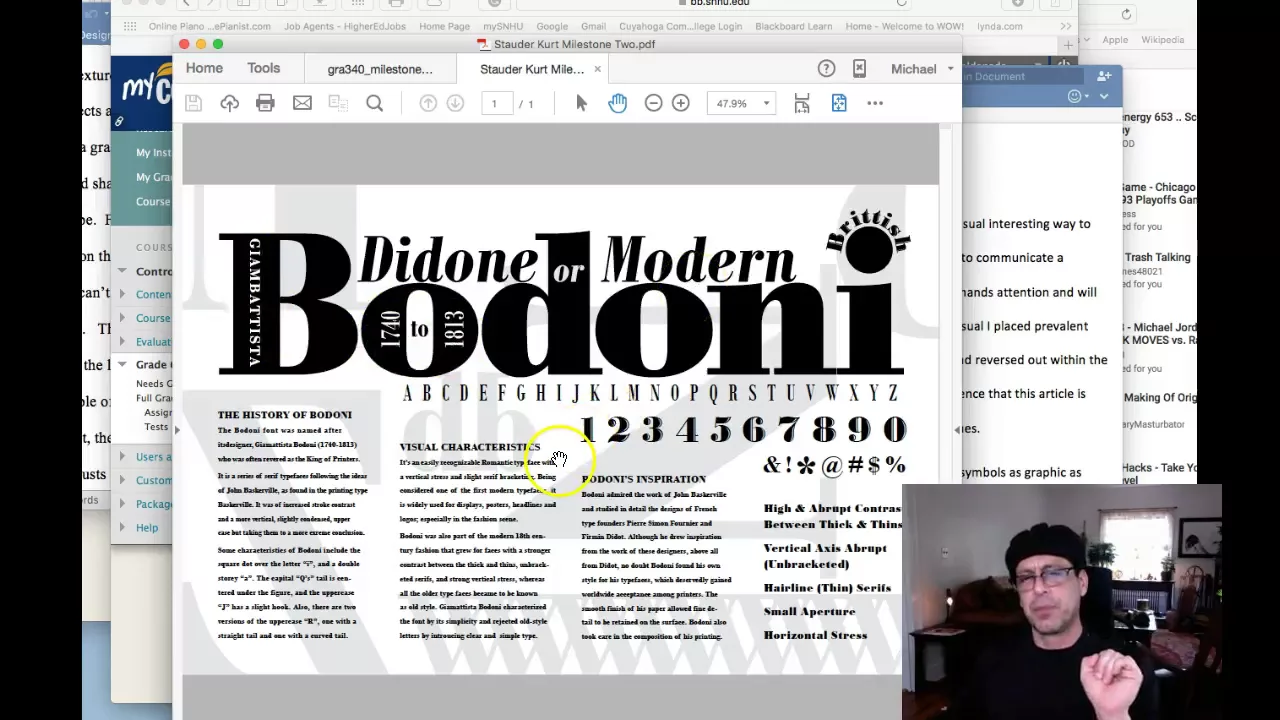Expand the Content Collection sidebar item
1280x720 pixels.
(x=122, y=294)
